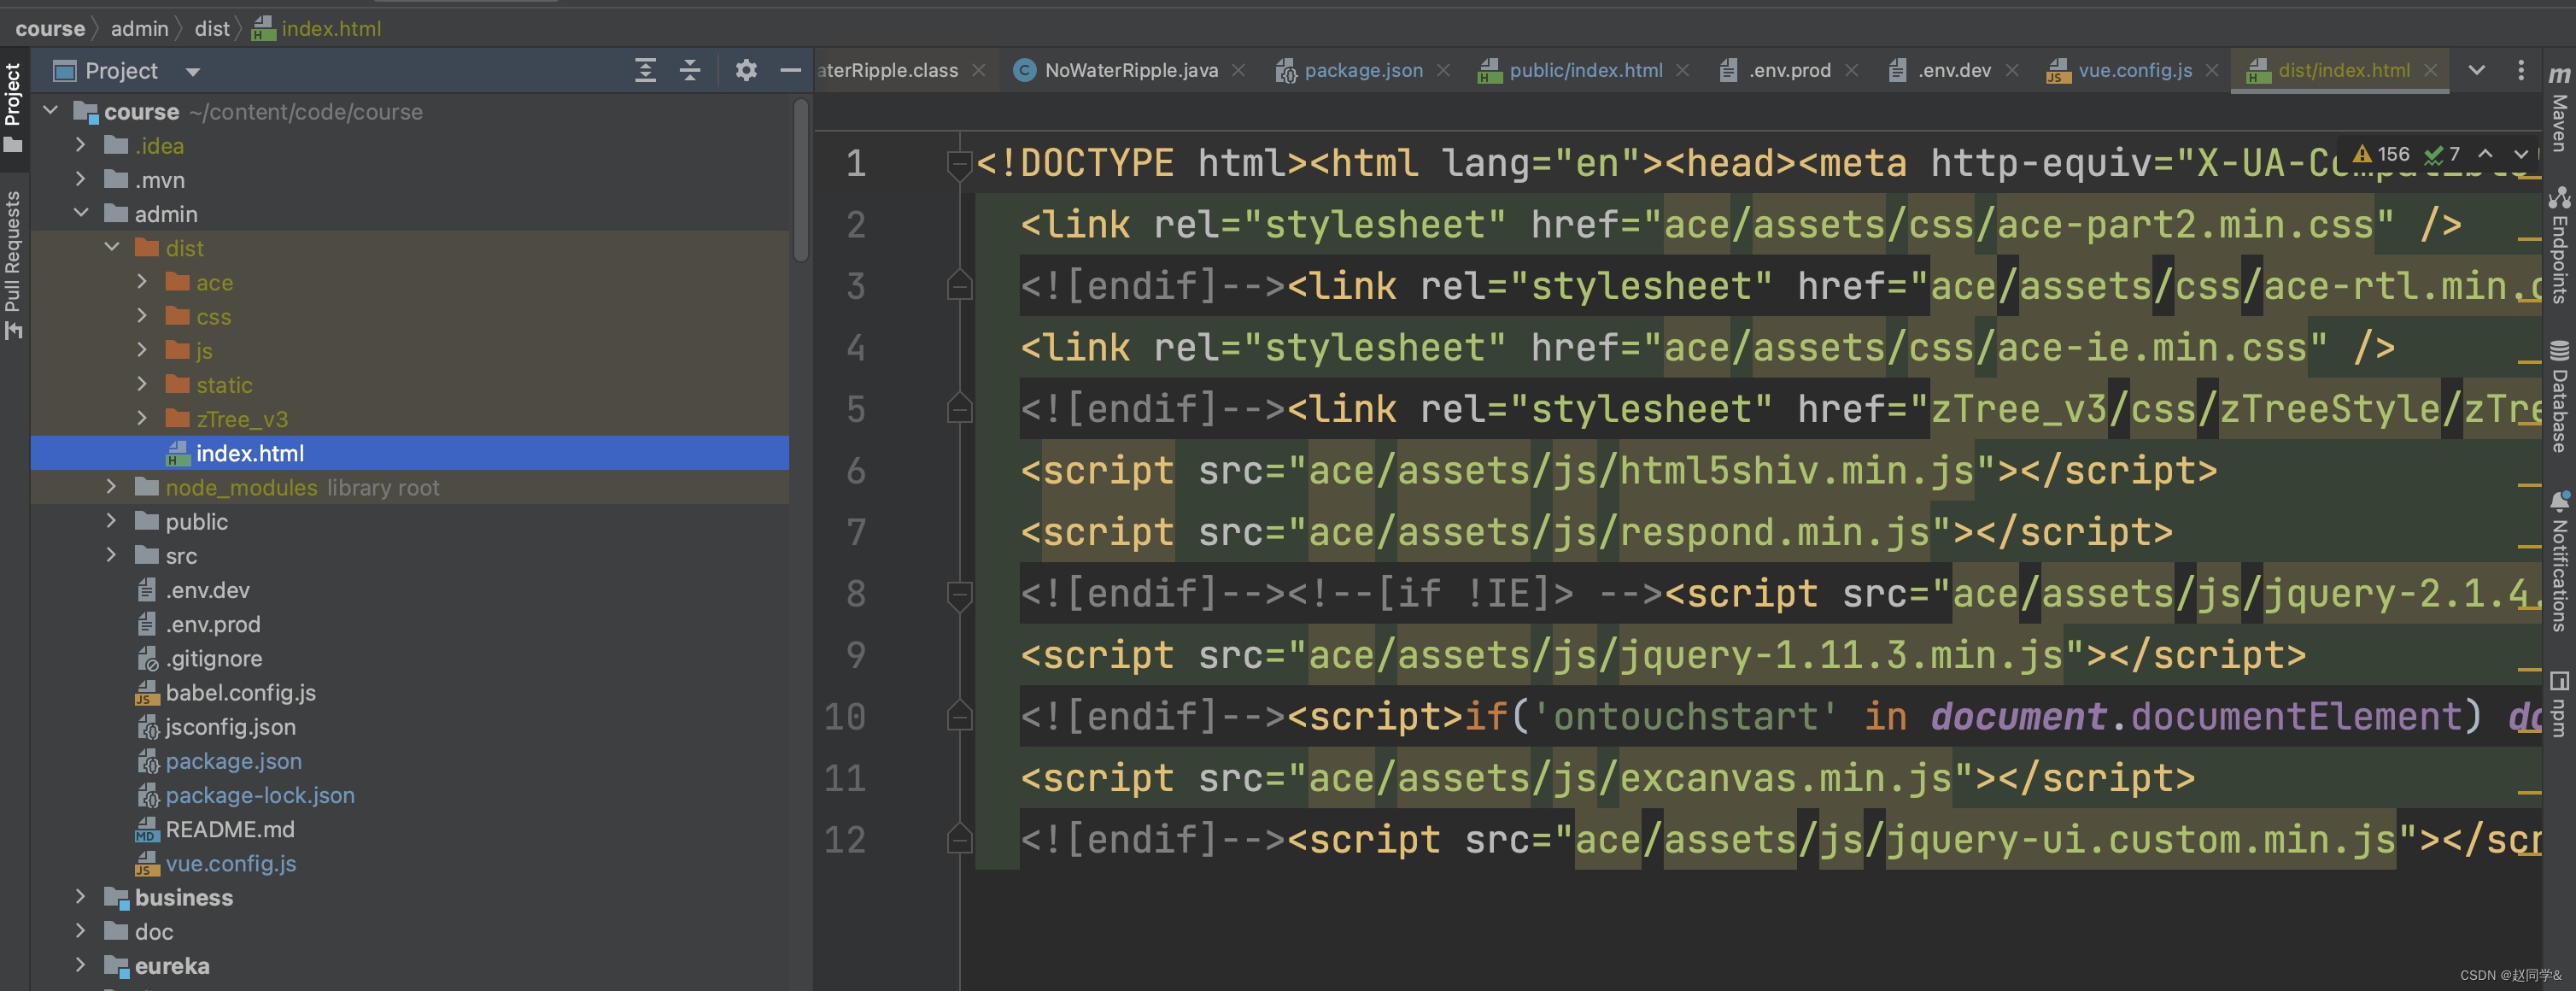Image resolution: width=2576 pixels, height=991 pixels.
Task: Open the Database tool window
Action: pyautogui.click(x=2559, y=397)
